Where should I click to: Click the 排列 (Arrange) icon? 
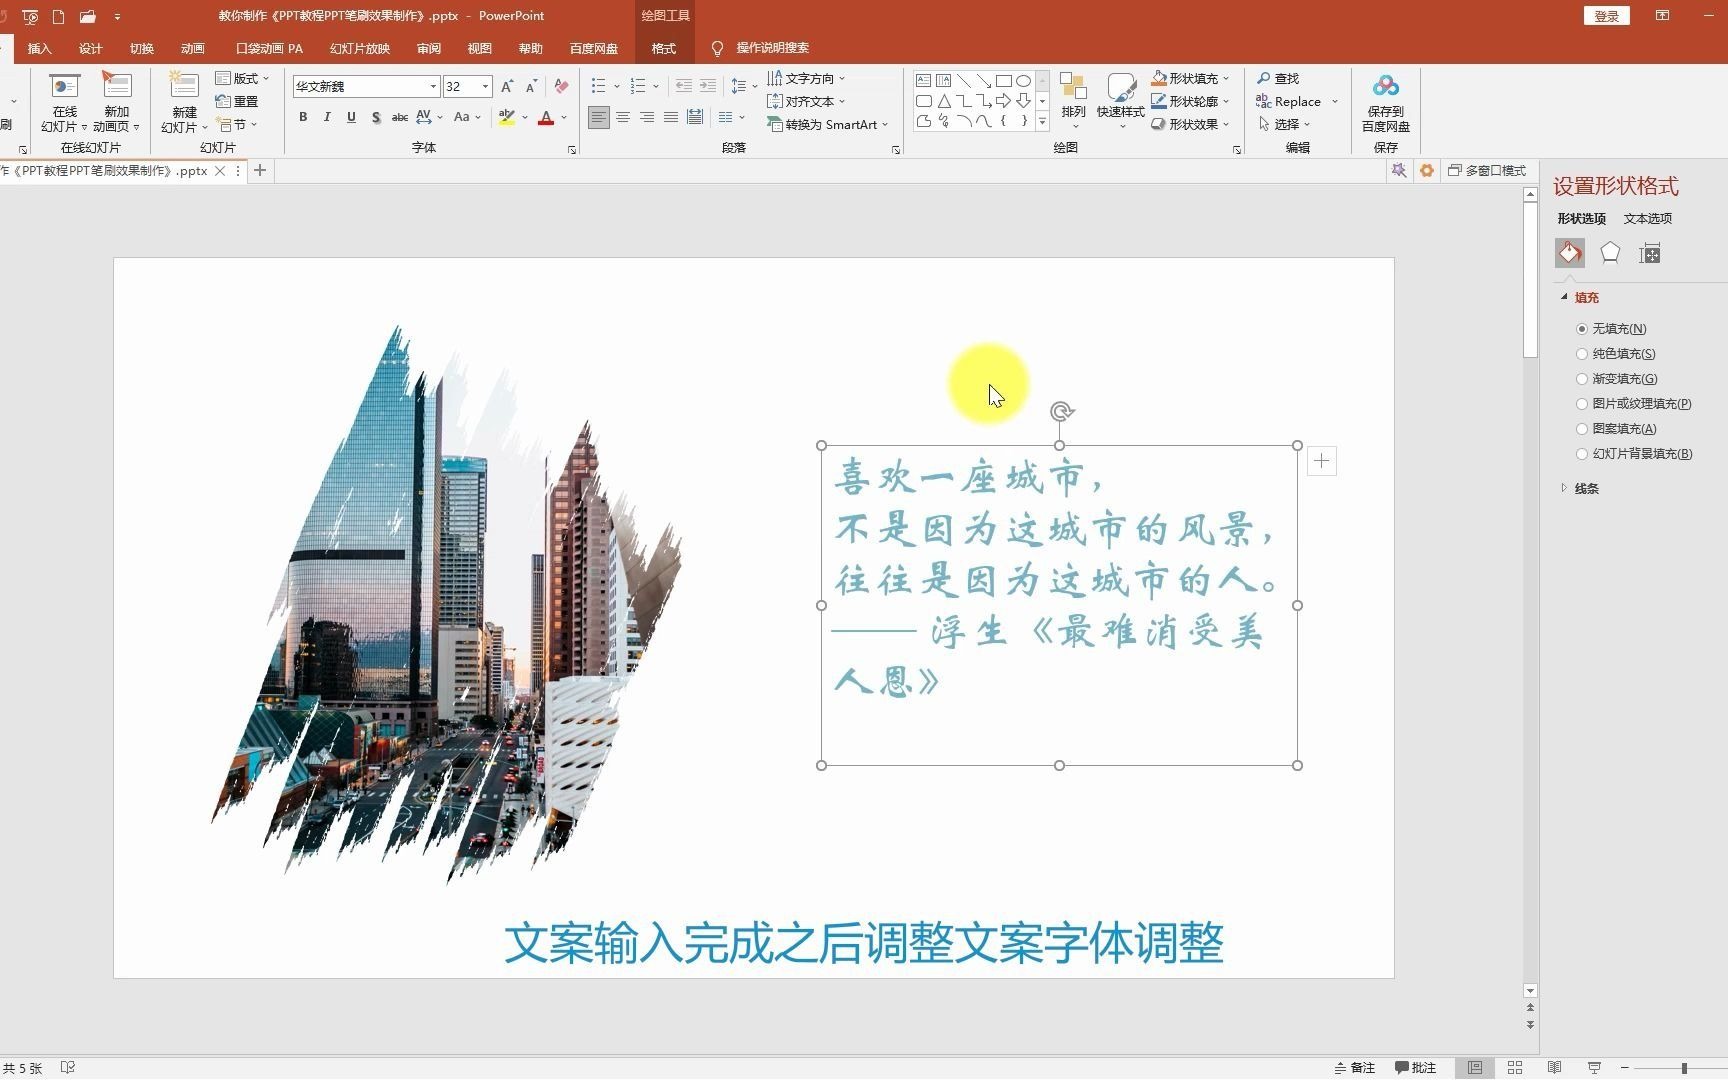coord(1073,100)
